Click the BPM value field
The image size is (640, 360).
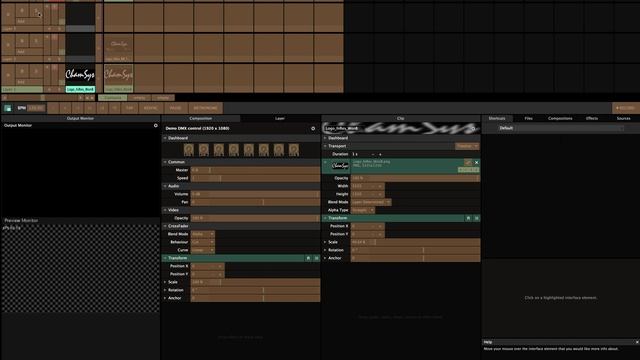(36, 108)
